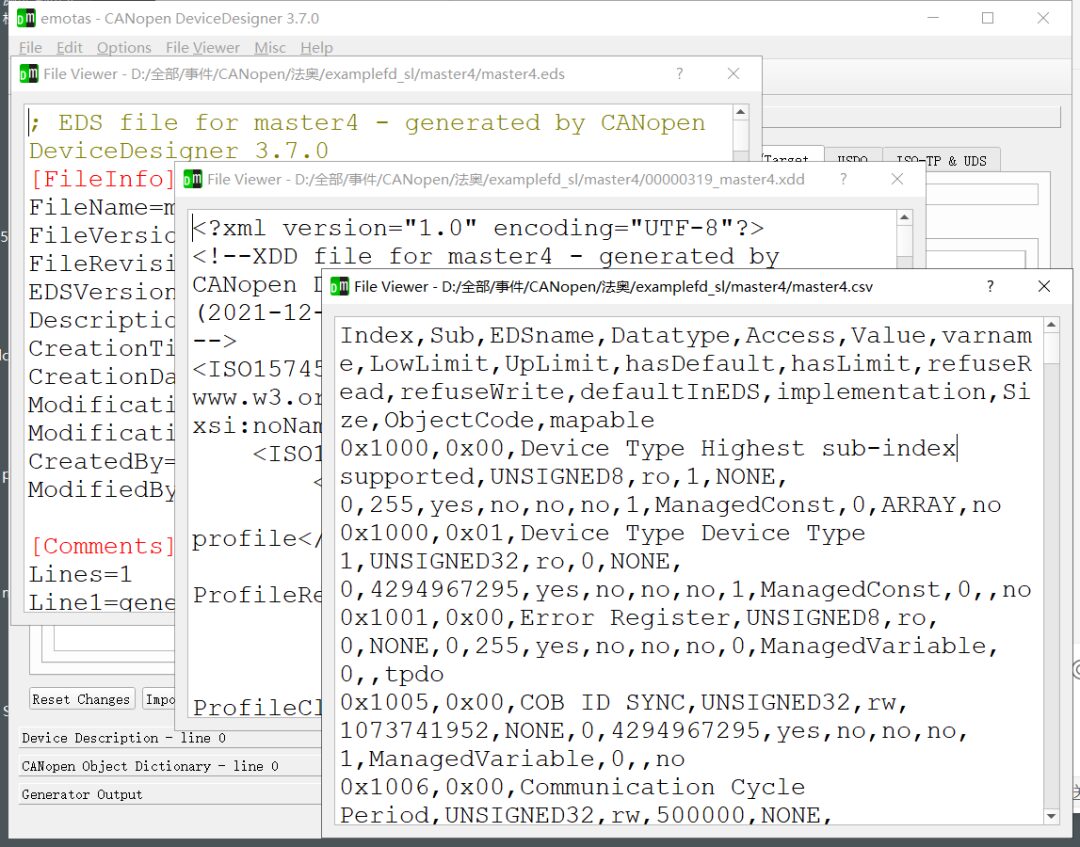
Task: Open the File Viewer menu
Action: (x=202, y=48)
